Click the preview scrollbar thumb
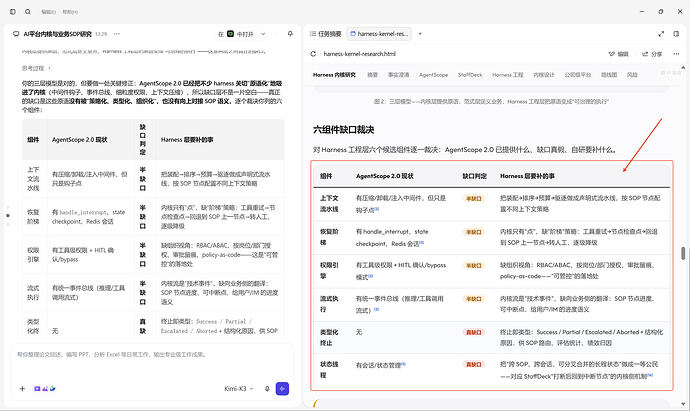690x411 pixels. click(x=683, y=253)
